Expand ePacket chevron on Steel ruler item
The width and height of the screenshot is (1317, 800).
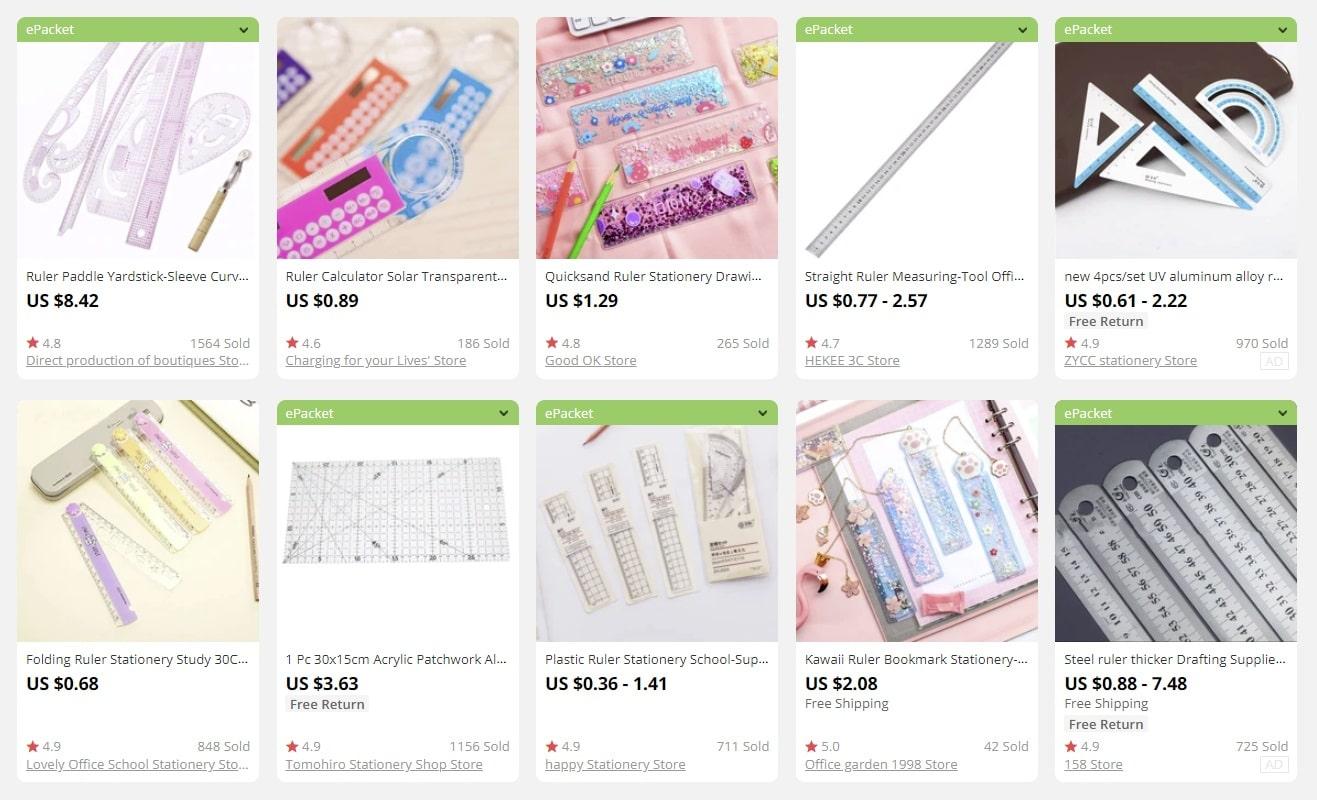[x=1282, y=413]
